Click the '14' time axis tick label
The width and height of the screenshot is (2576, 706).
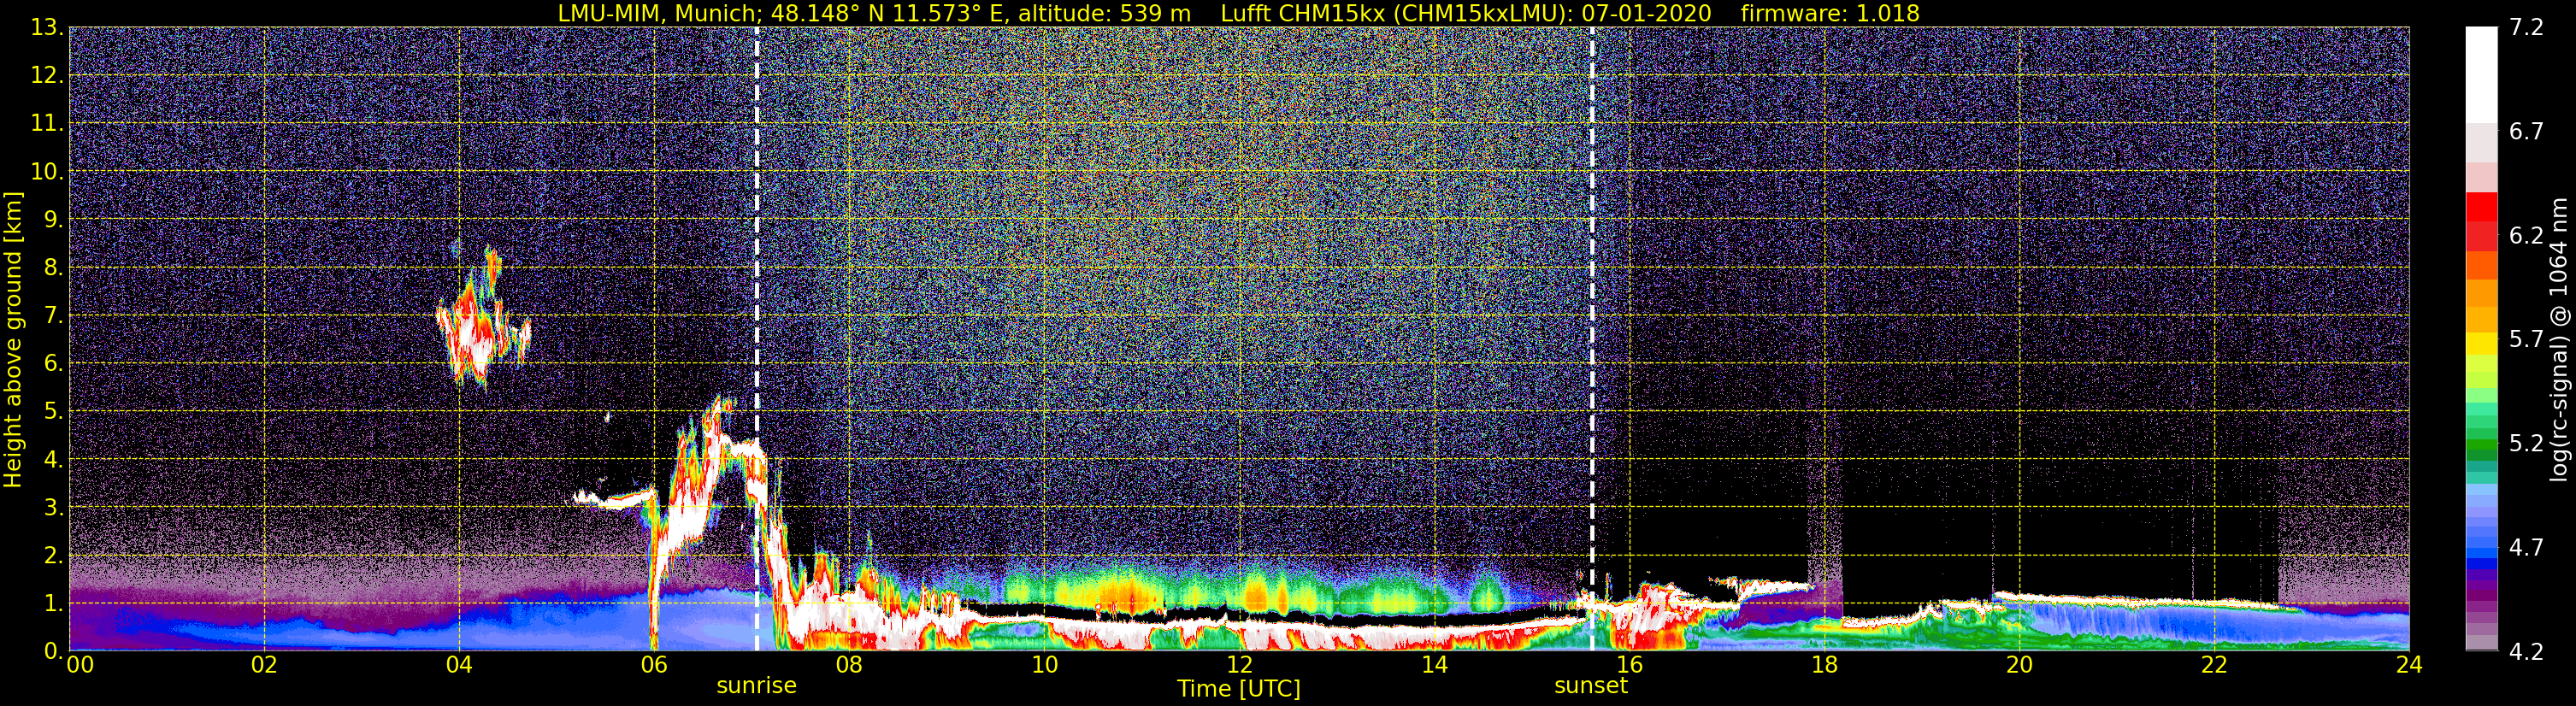coord(1434,665)
